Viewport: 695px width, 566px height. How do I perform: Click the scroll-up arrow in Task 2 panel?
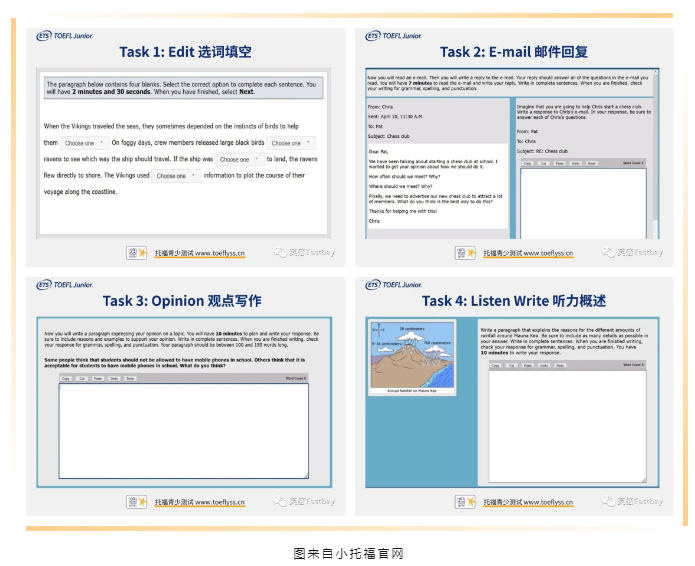point(656,72)
